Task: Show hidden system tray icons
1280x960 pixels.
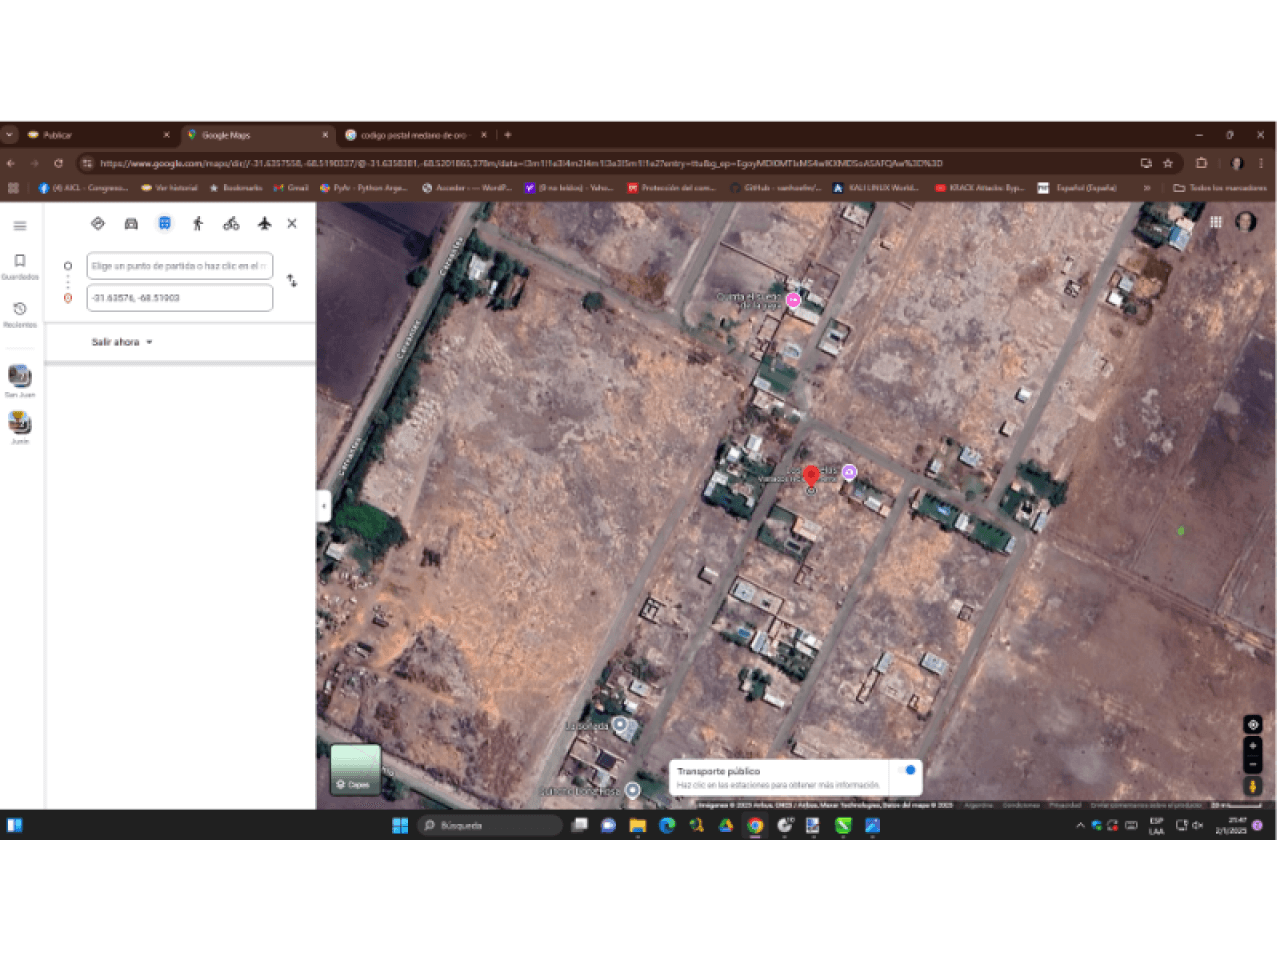Action: coord(1080,826)
